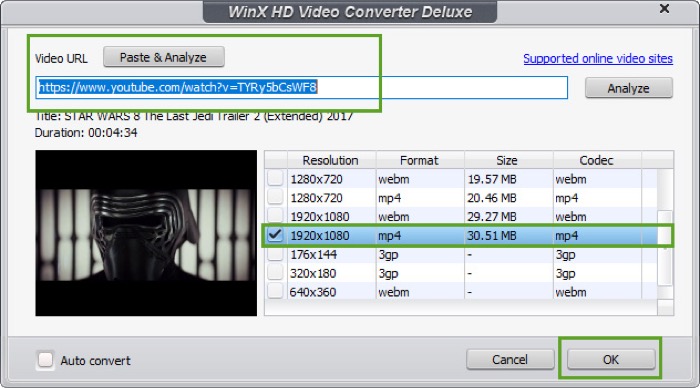700x388 pixels.
Task: Click the Resolution column header
Action: [x=331, y=160]
